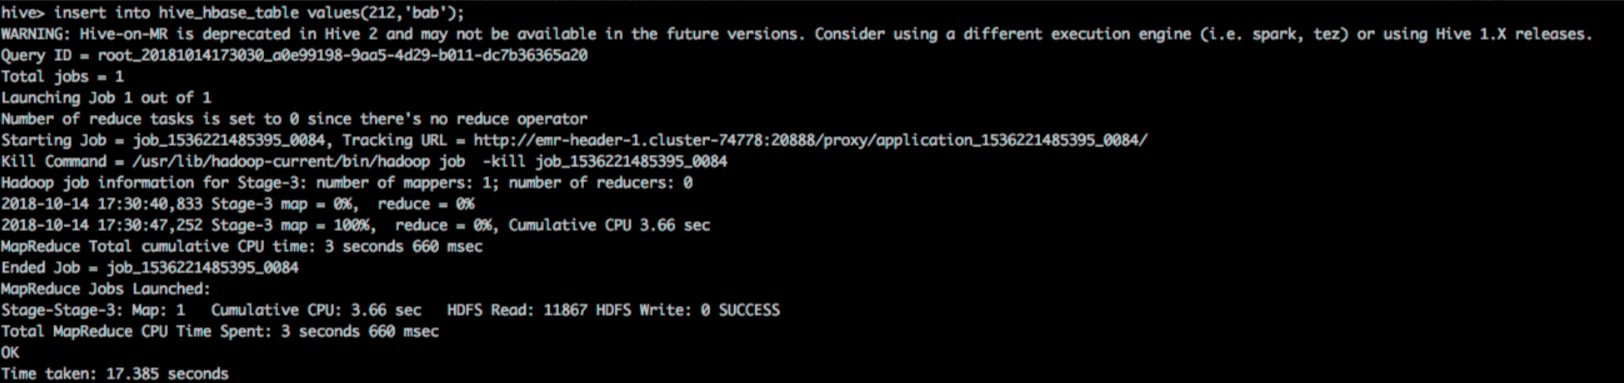Image resolution: width=1624 pixels, height=383 pixels.
Task: Click the Launching Job 1 out of 1 line
Action: click(x=106, y=97)
